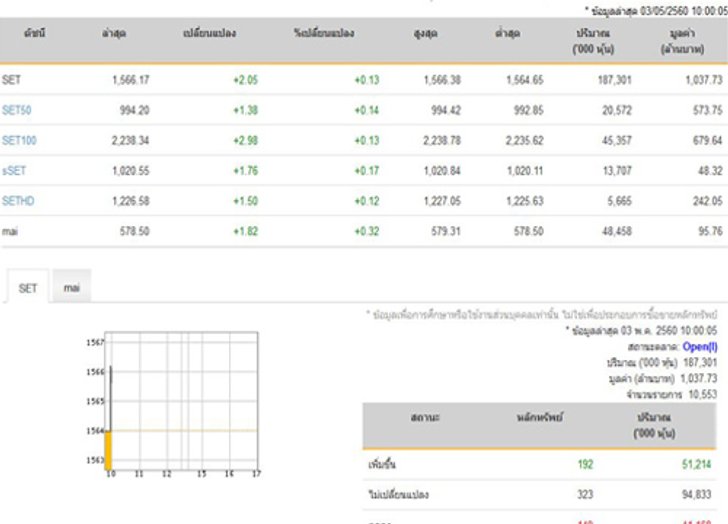Select advancing securities count 192

(585, 464)
